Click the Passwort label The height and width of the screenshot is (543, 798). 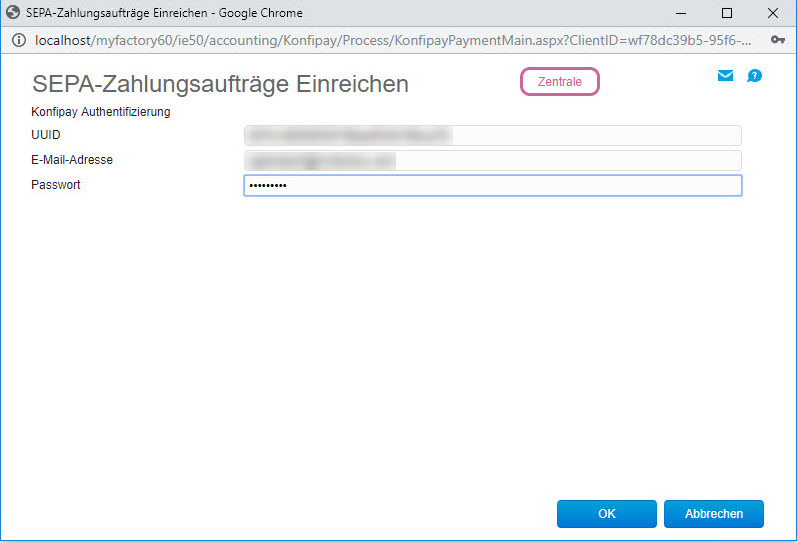point(56,186)
